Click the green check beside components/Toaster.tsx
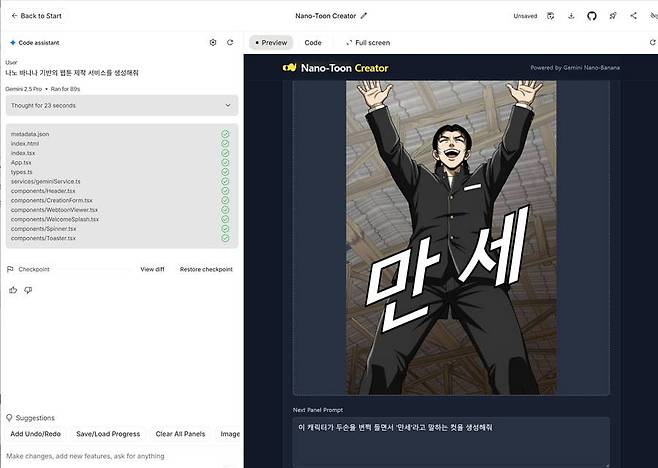The width and height of the screenshot is (658, 468). tap(225, 238)
